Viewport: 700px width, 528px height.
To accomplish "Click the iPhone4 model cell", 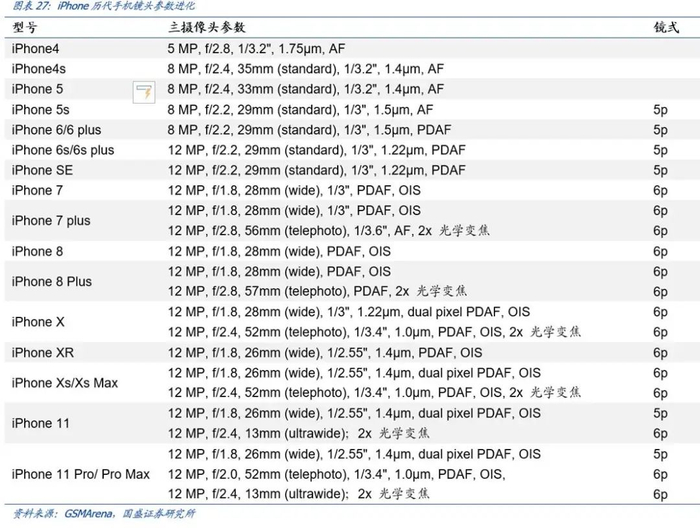I will [35, 49].
